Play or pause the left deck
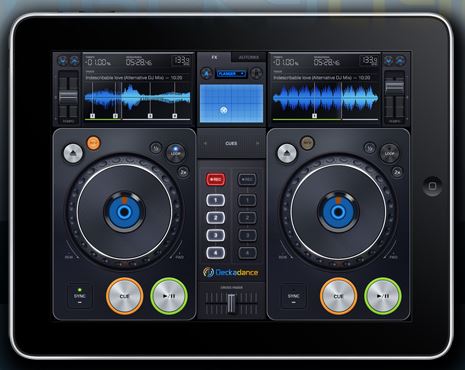Viewport: 465px width, 370px height. (x=169, y=296)
